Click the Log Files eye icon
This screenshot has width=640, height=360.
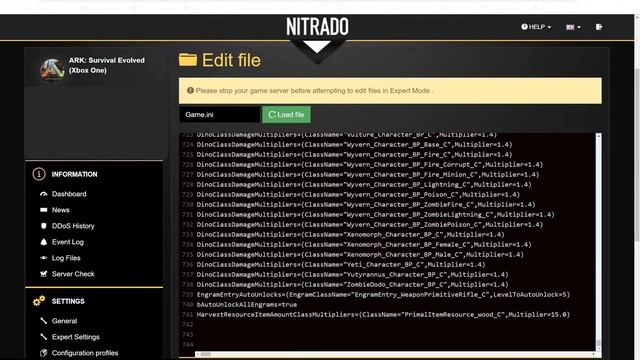click(x=44, y=258)
